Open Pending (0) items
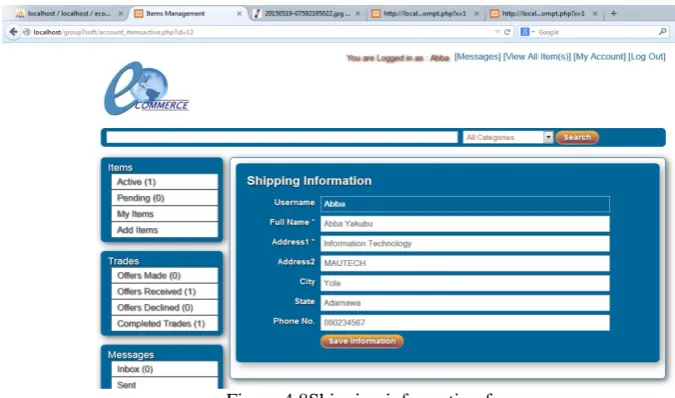This screenshot has width=675, height=398. pyautogui.click(x=164, y=198)
